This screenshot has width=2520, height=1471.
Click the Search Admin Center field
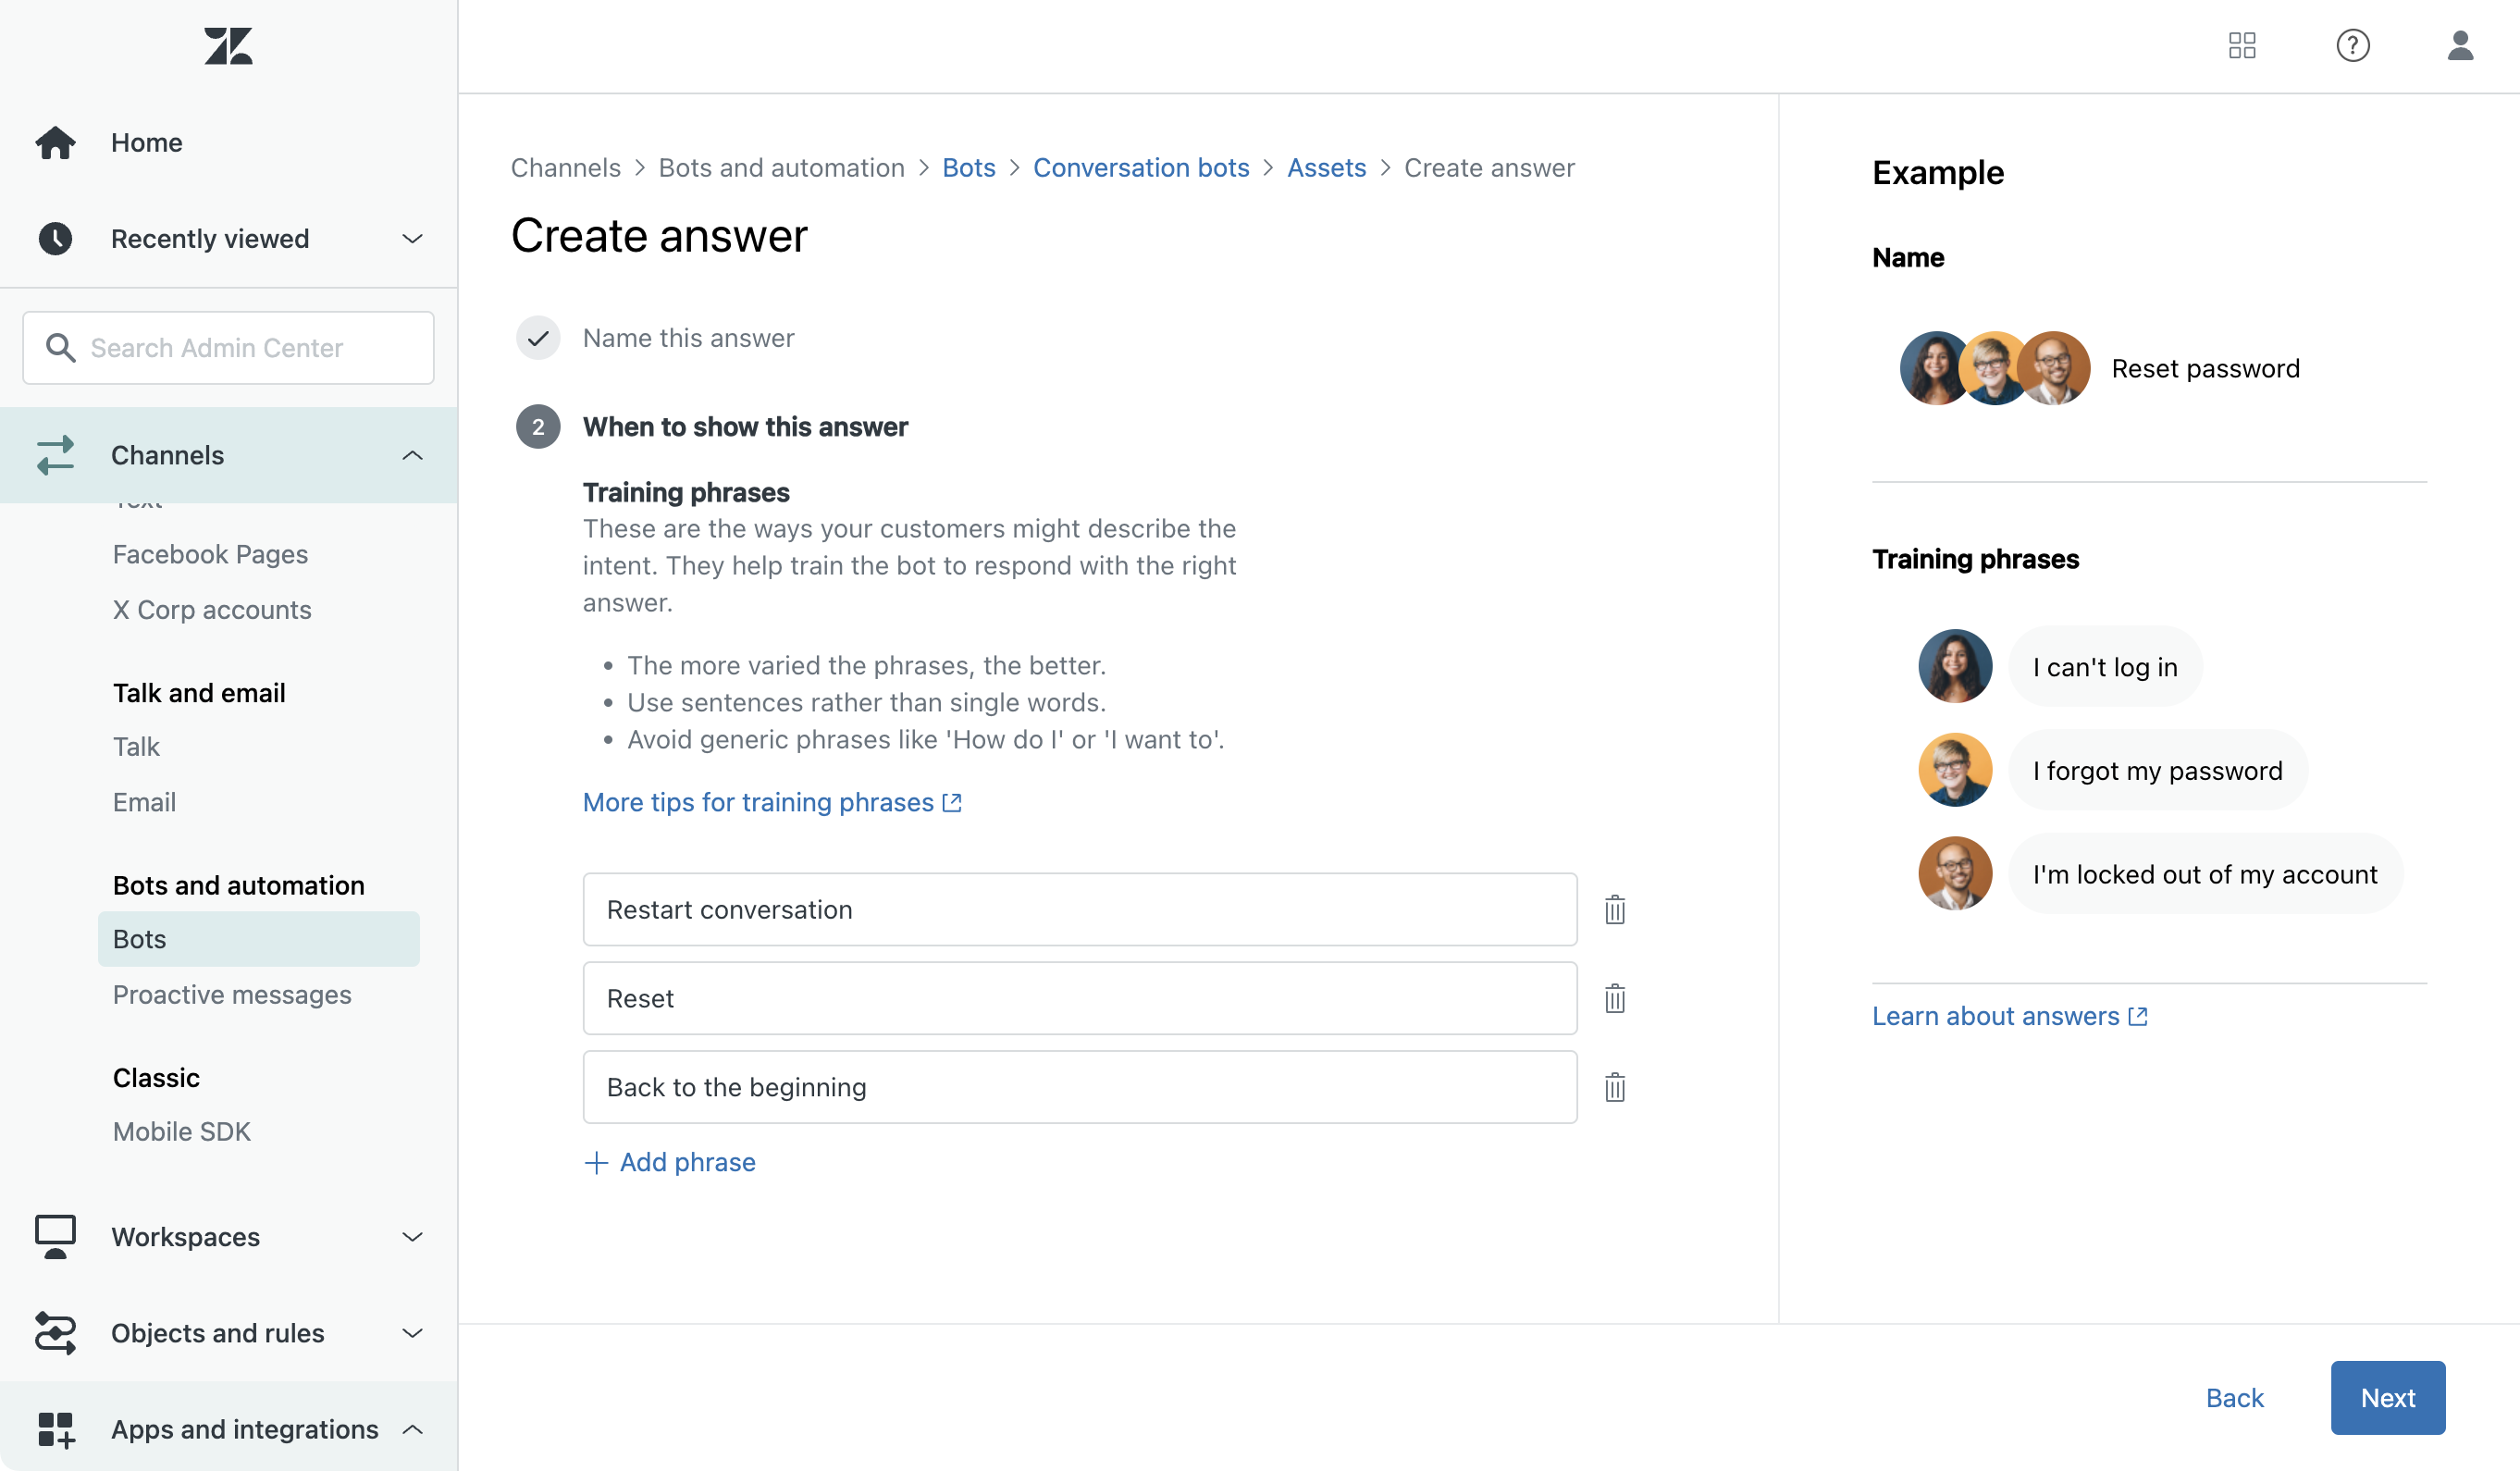[227, 347]
